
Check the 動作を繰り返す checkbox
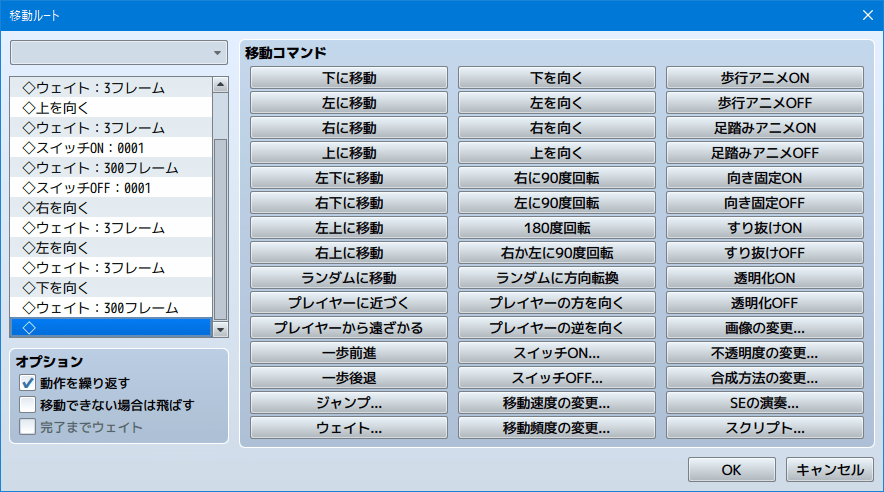coord(28,383)
